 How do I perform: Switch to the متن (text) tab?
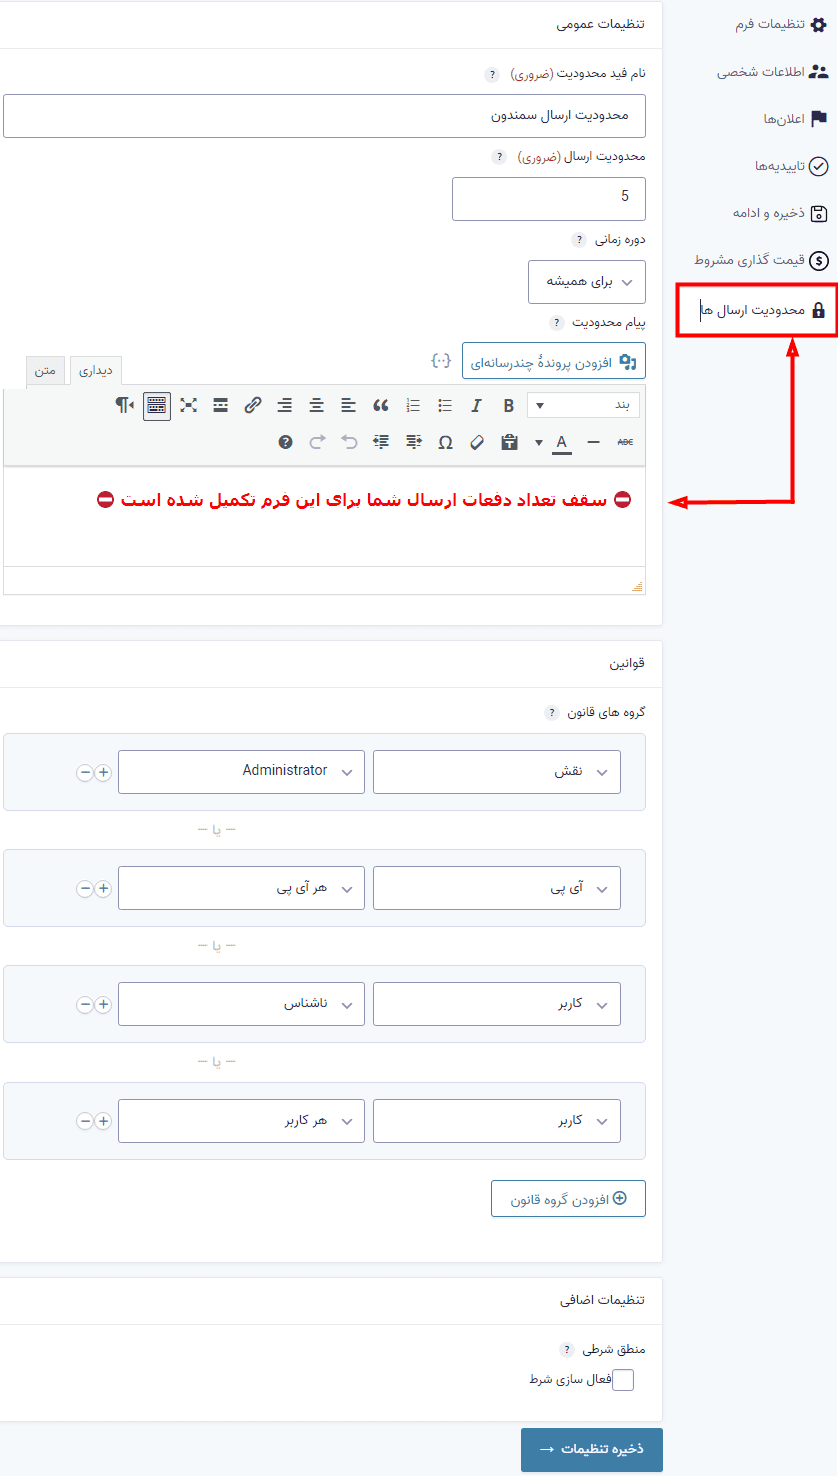pos(46,370)
